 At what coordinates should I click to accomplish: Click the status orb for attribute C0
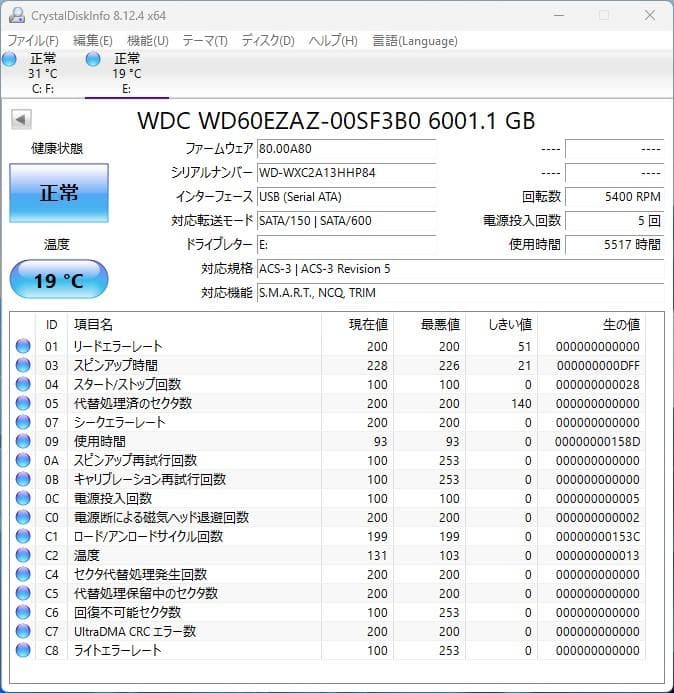pos(23,517)
